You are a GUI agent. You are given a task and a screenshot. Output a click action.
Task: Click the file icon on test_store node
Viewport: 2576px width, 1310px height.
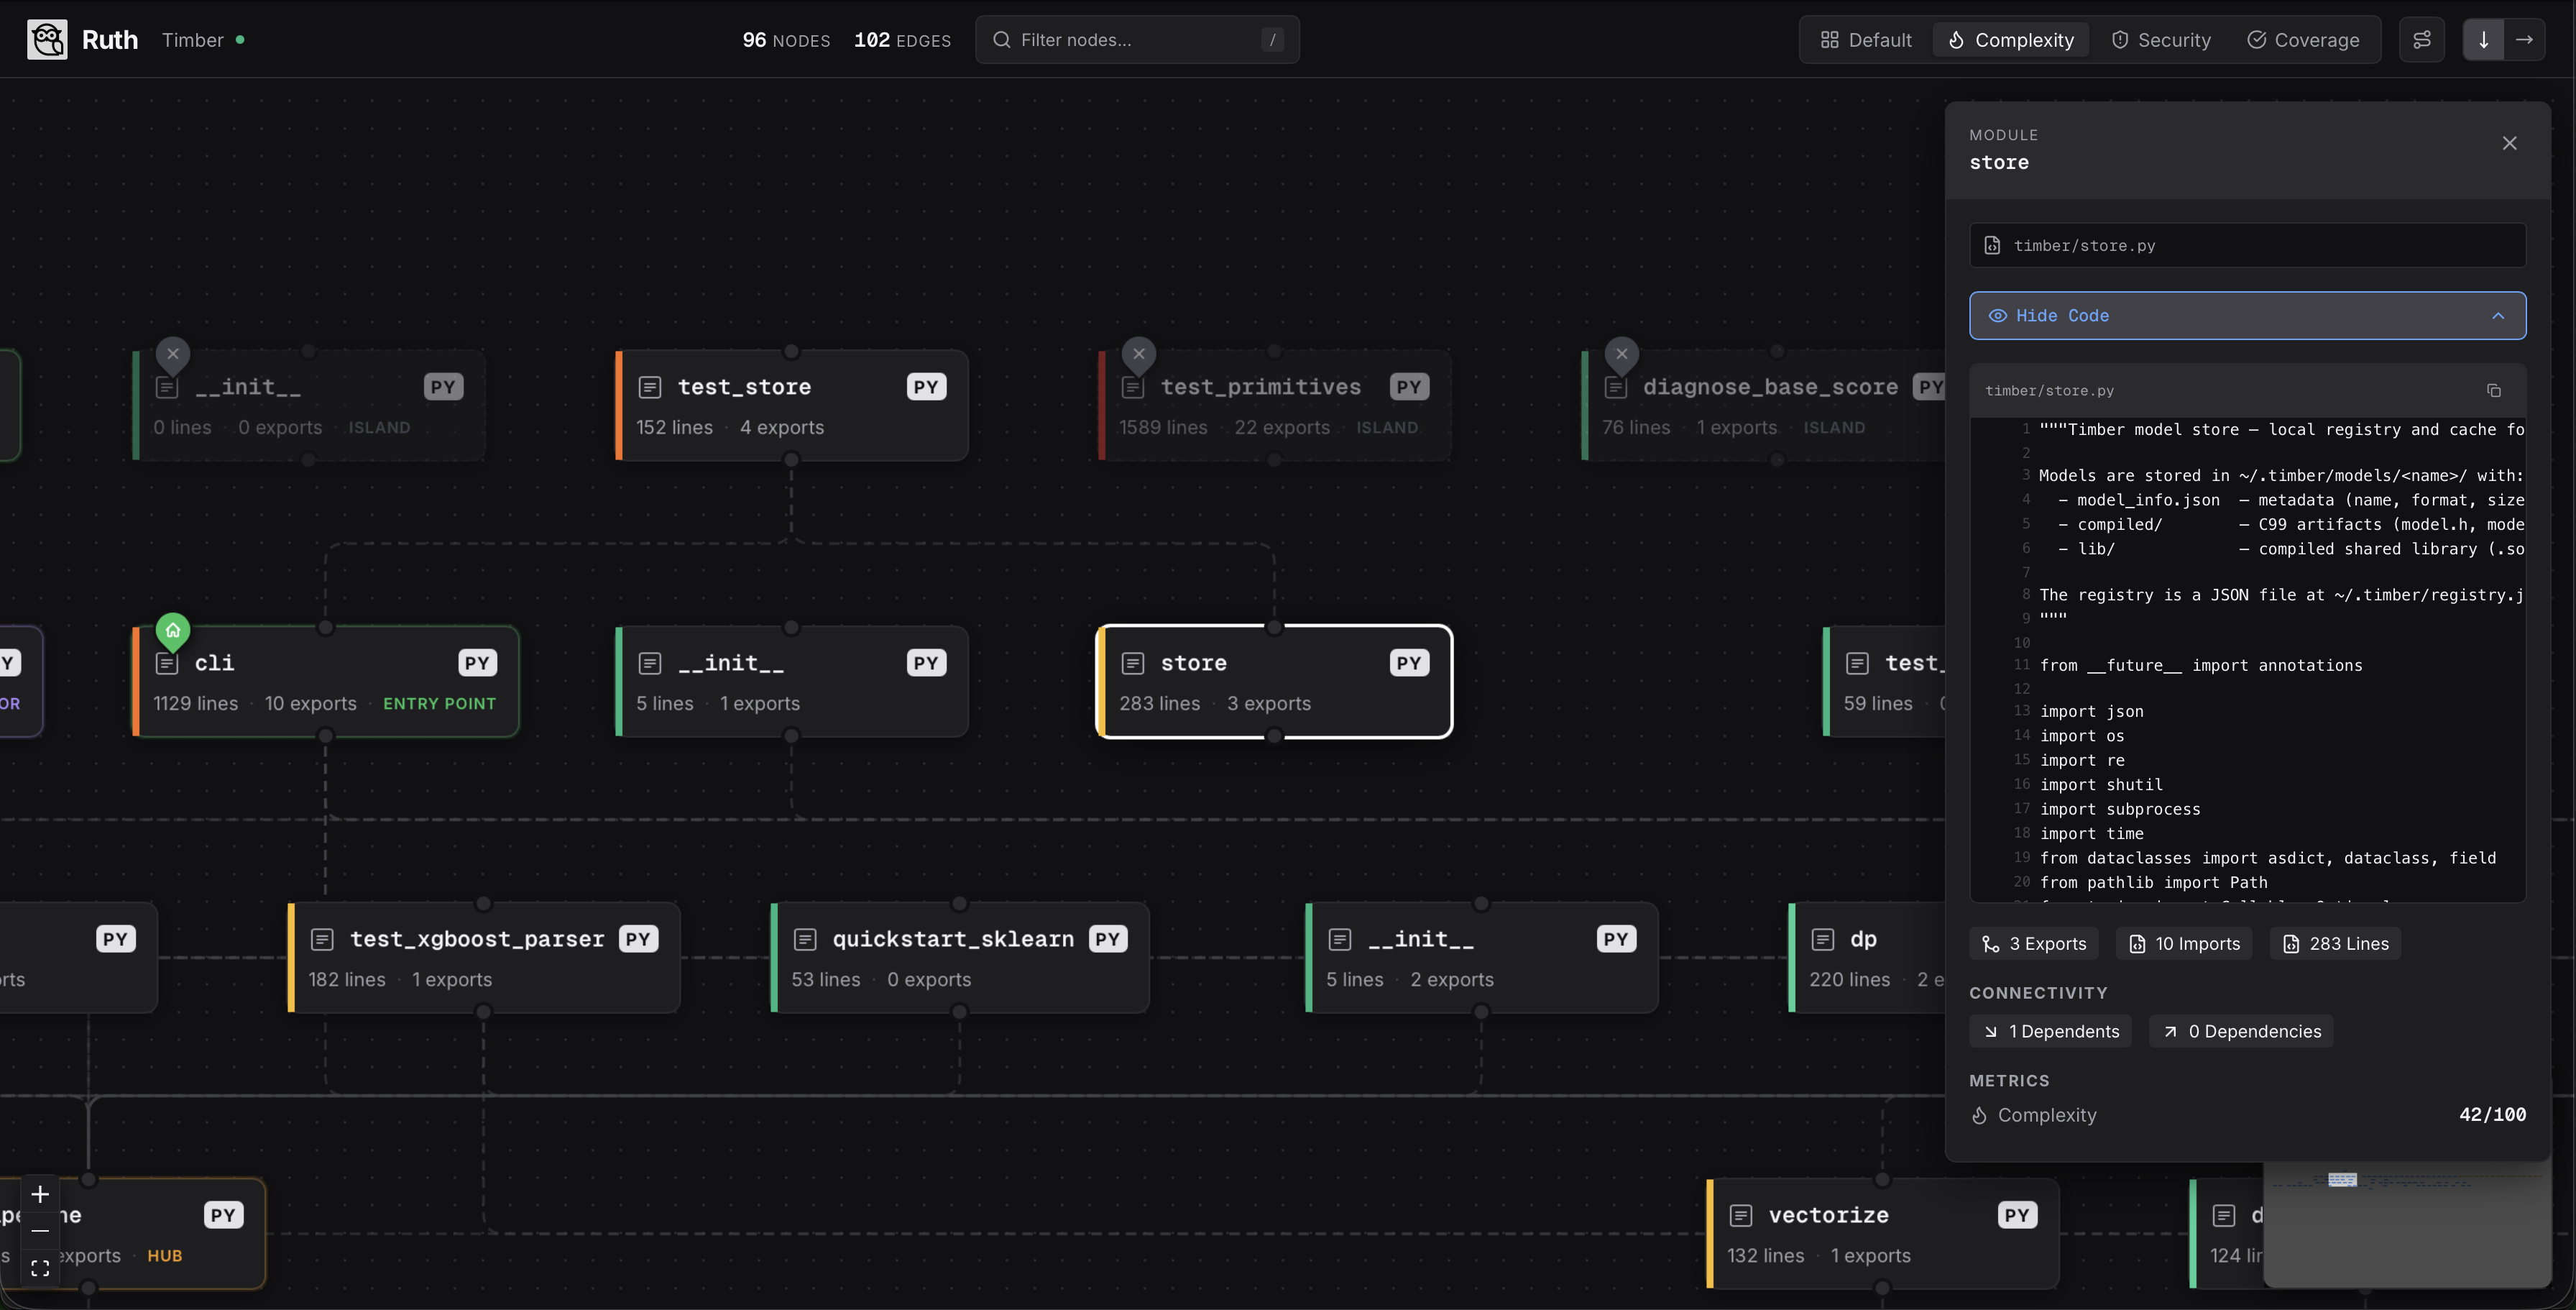[x=650, y=387]
